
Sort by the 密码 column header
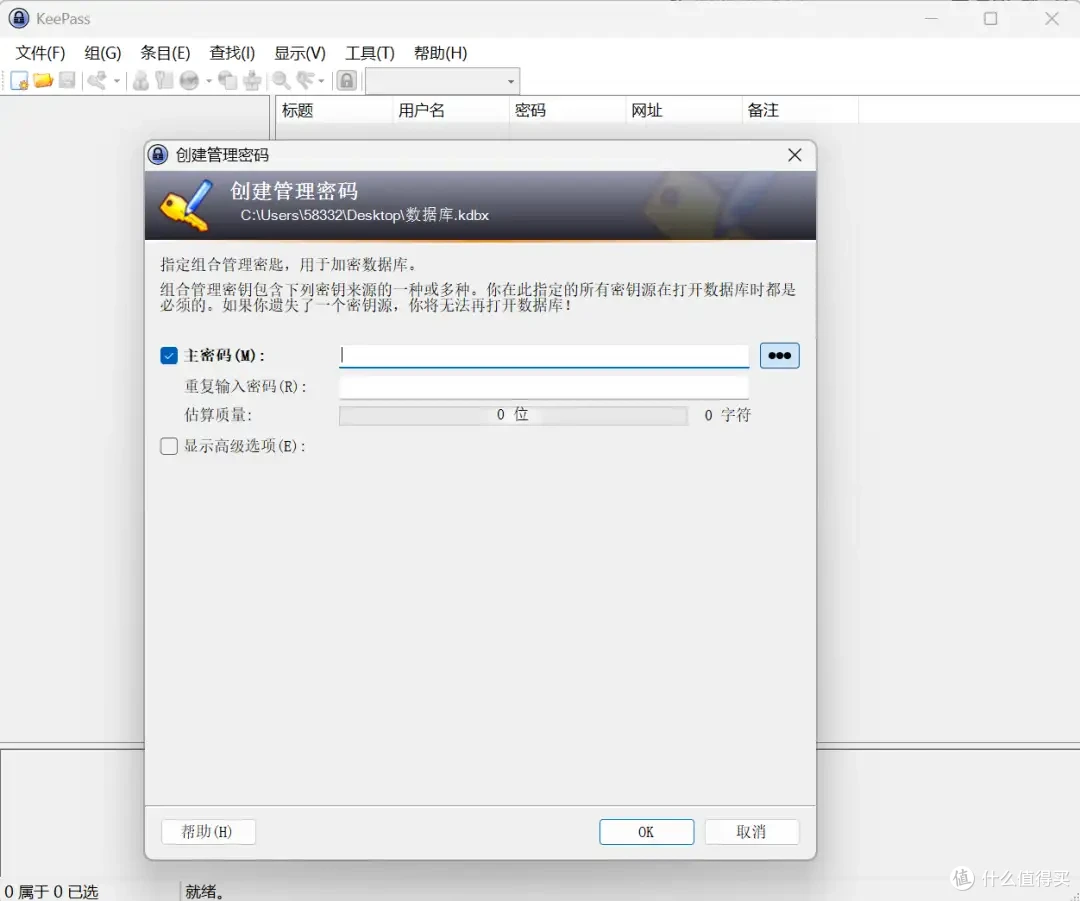point(568,110)
